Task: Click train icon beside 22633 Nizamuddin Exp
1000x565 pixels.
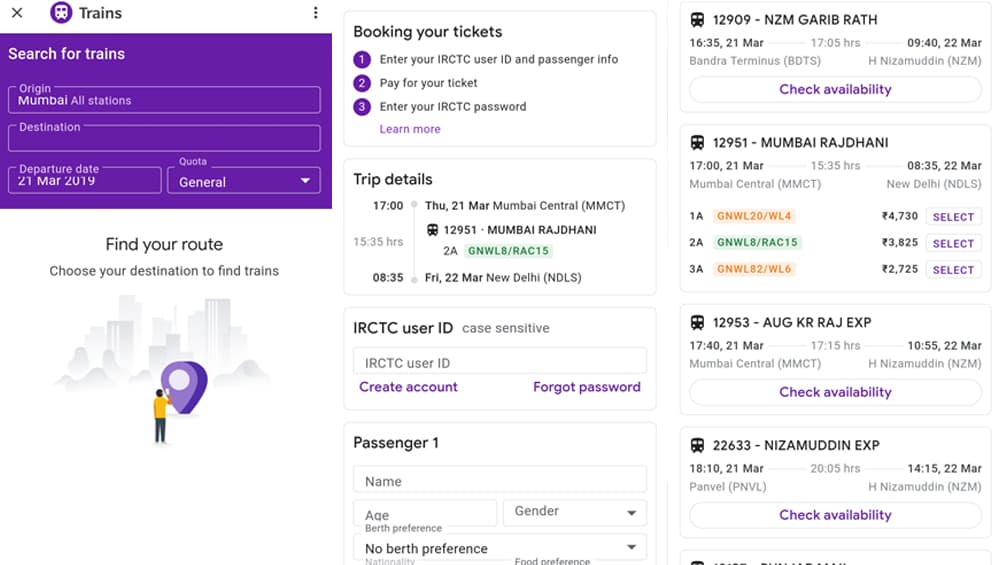Action: tap(697, 445)
